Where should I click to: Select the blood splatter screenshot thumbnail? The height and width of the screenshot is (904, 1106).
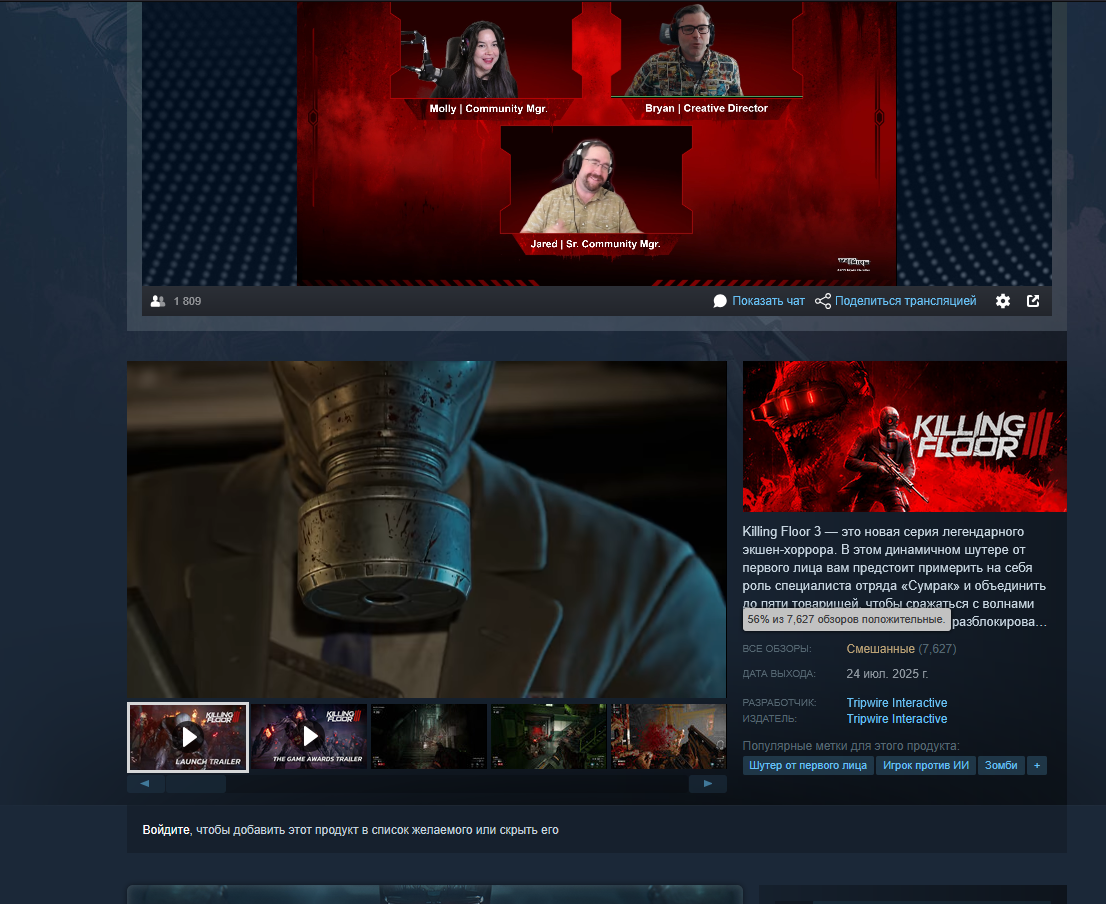[x=668, y=737]
